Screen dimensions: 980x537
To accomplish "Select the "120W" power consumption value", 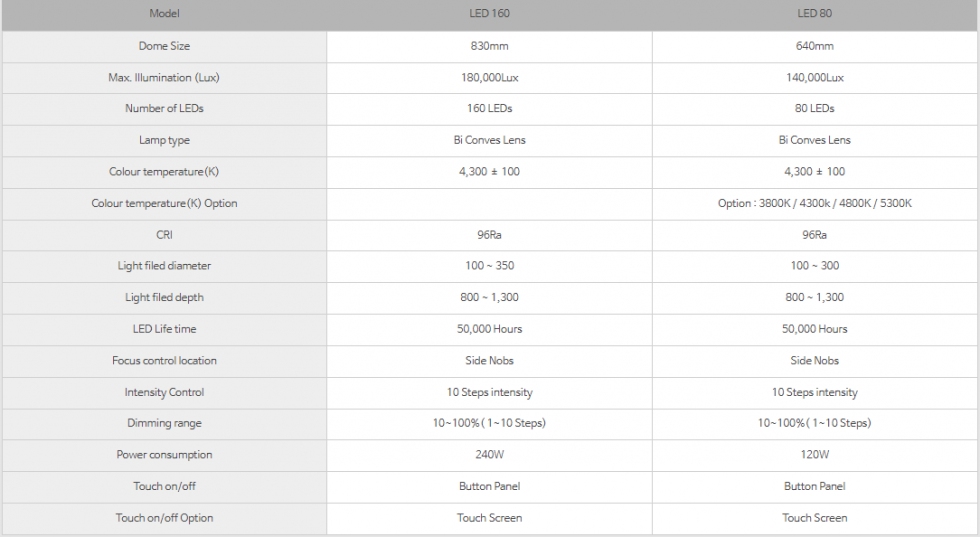I will tap(814, 455).
